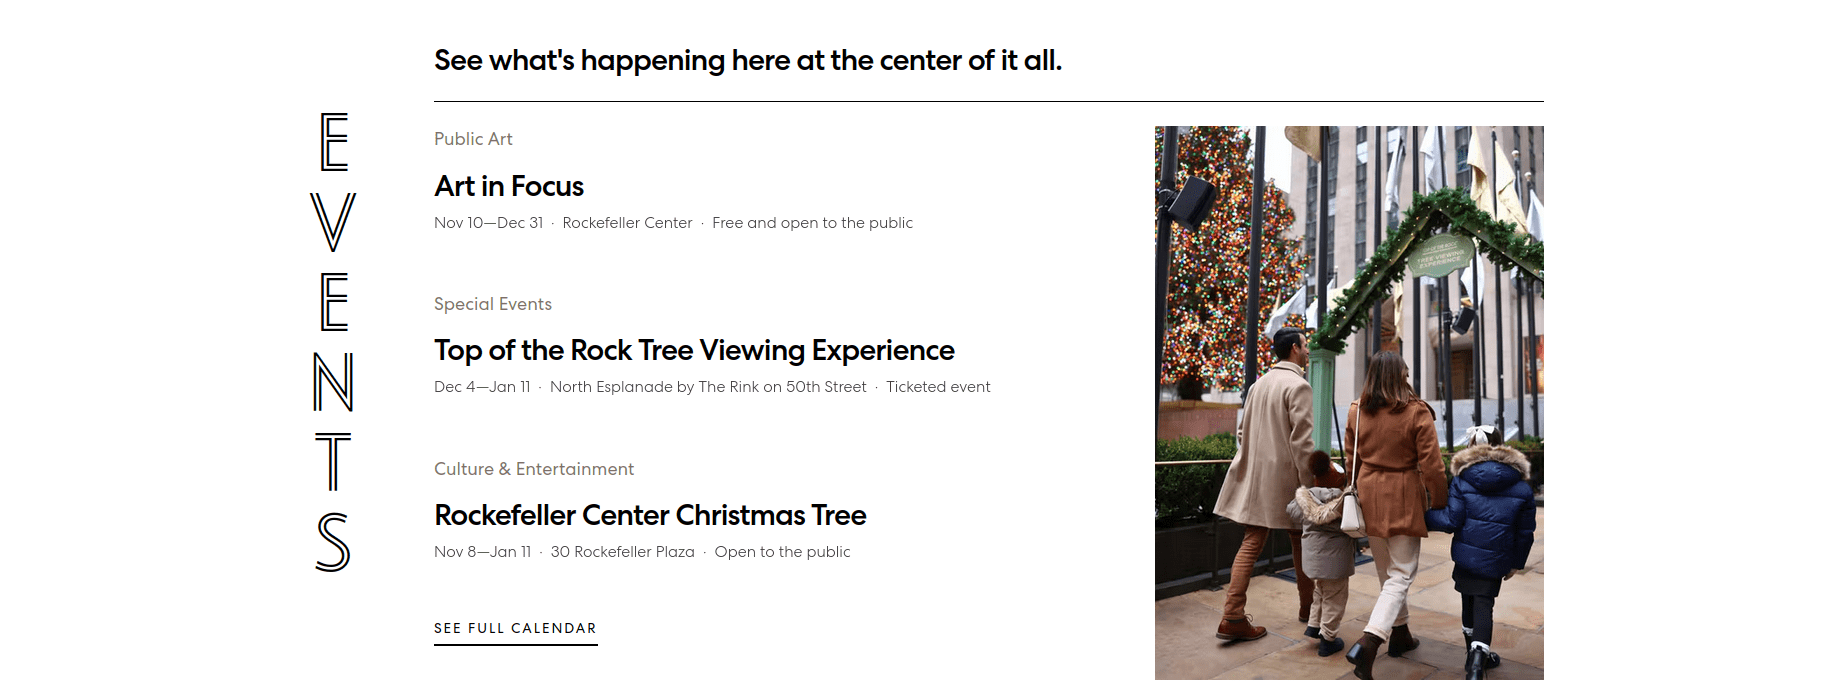
Task: Click the Dec 4—Jan 11 date text
Action: click(x=482, y=387)
